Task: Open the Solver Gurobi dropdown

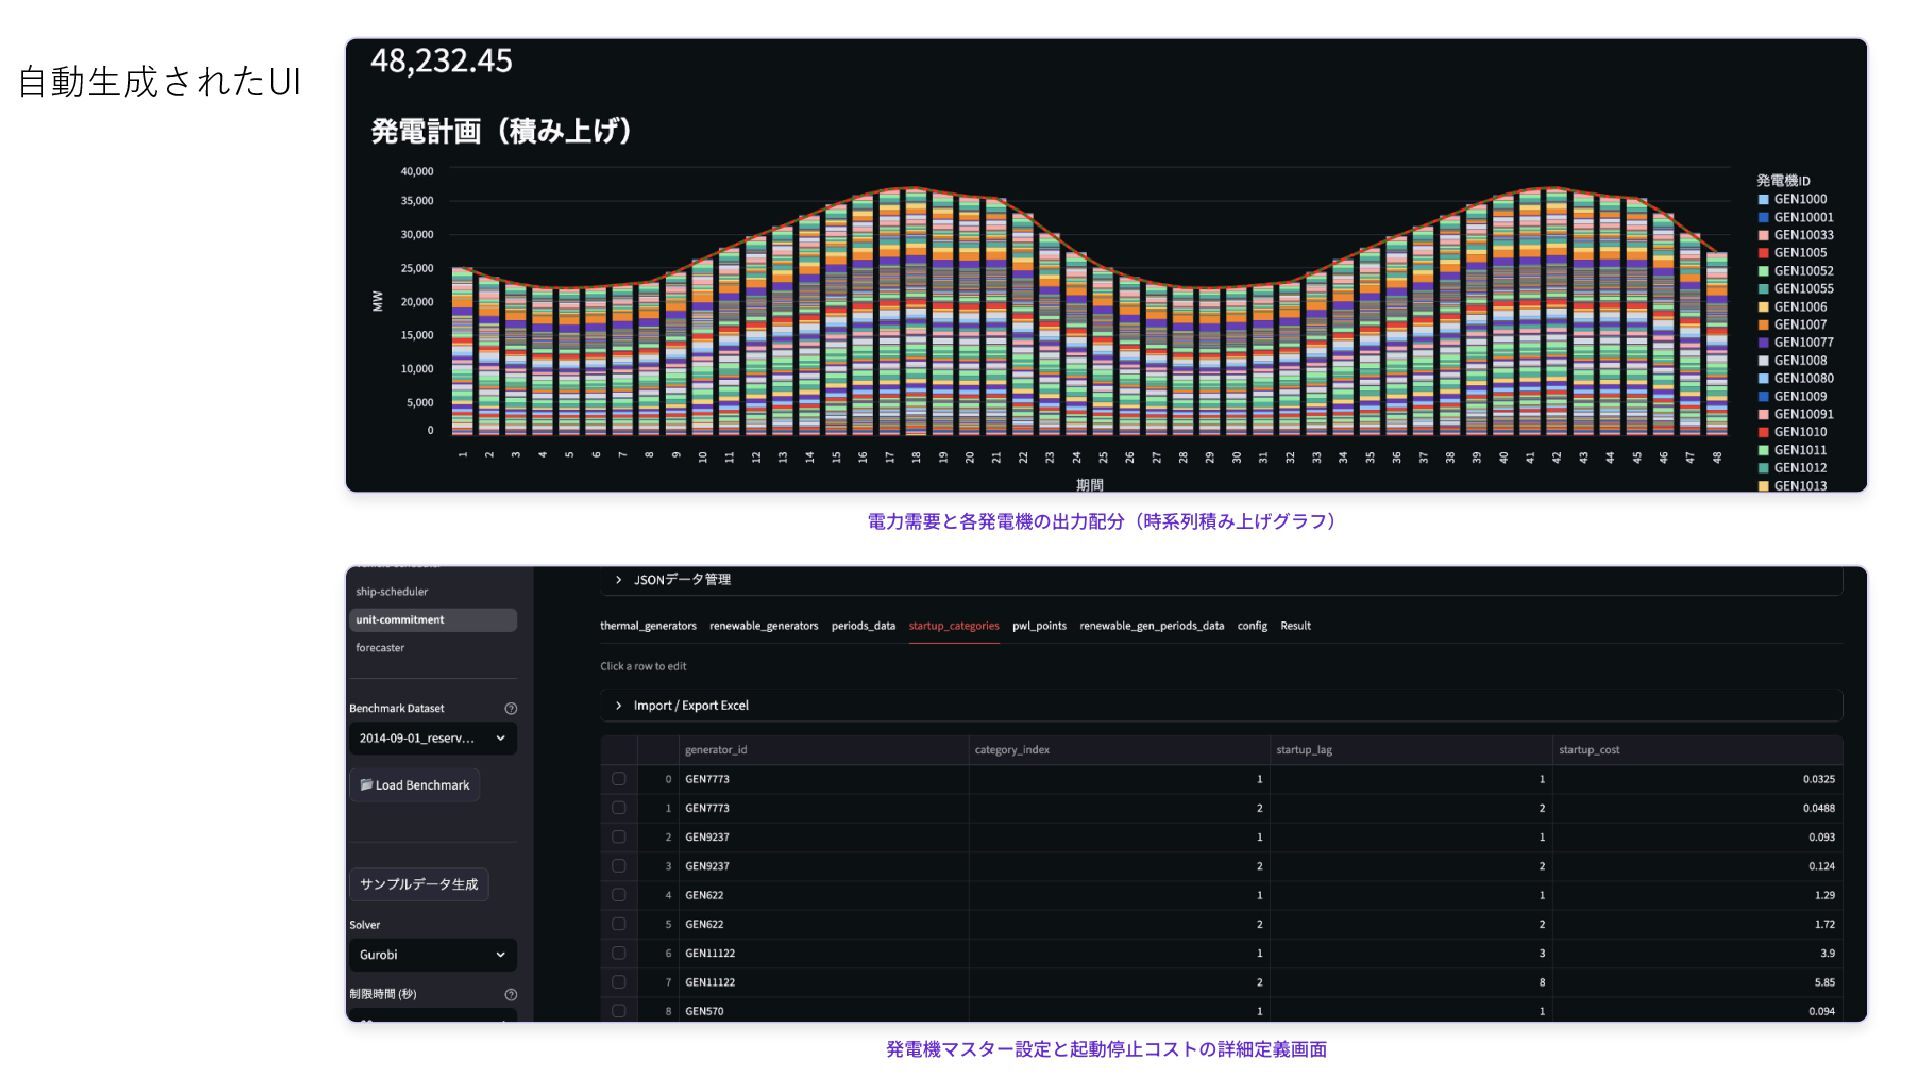Action: [432, 955]
